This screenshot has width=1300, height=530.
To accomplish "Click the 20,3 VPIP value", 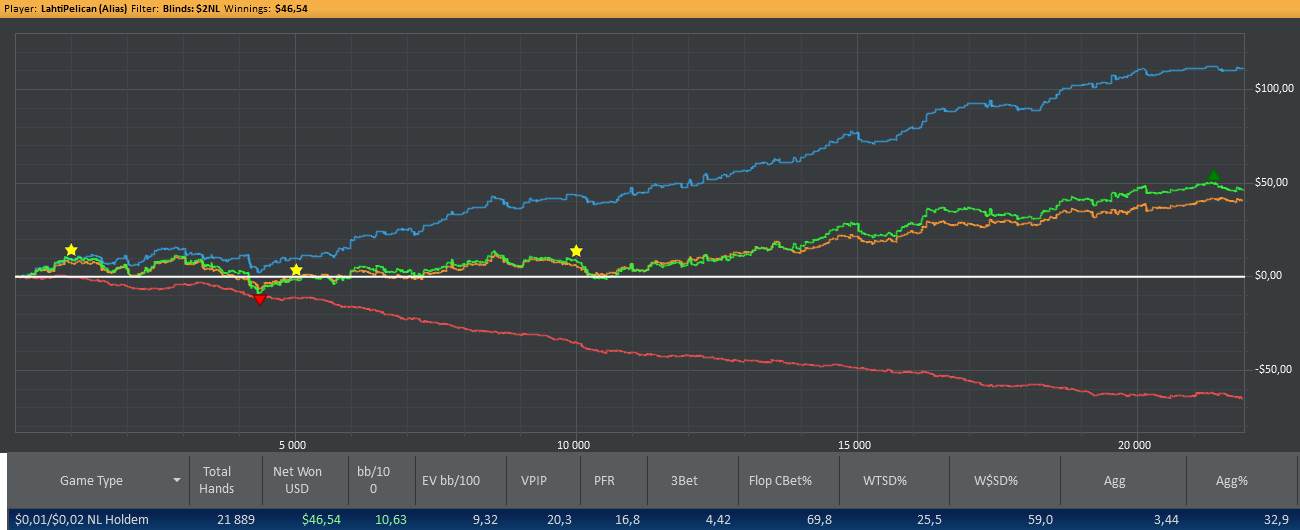I will click(559, 520).
